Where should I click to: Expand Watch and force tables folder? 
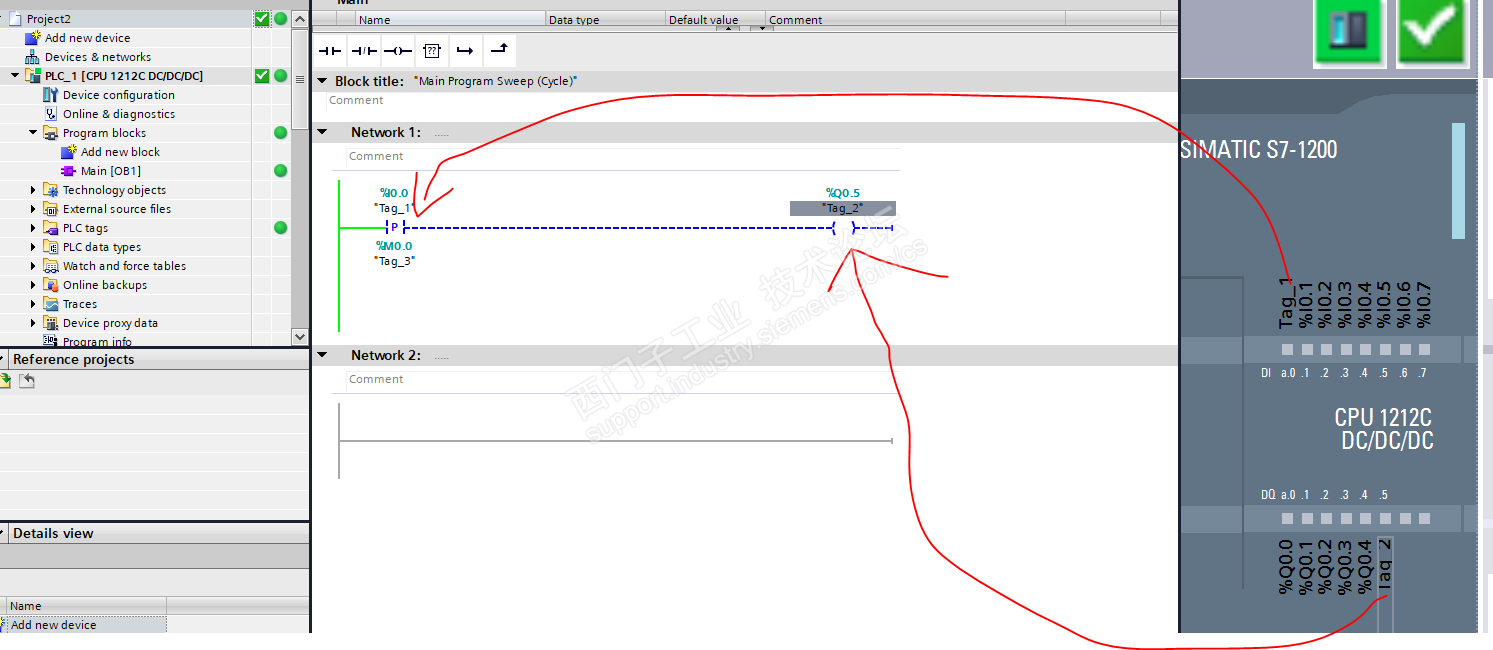pyautogui.click(x=33, y=266)
